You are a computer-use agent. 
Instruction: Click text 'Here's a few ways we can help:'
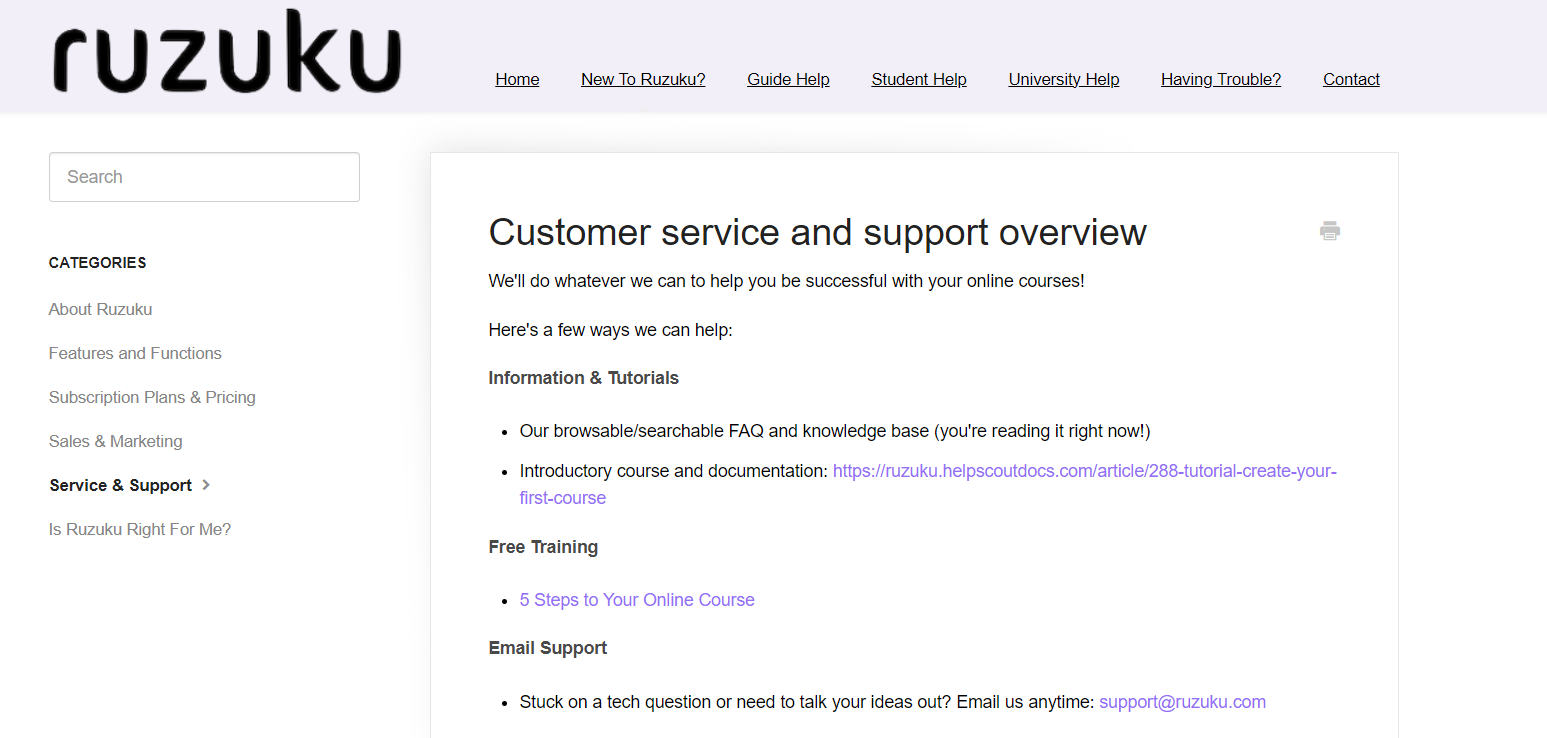pos(611,330)
